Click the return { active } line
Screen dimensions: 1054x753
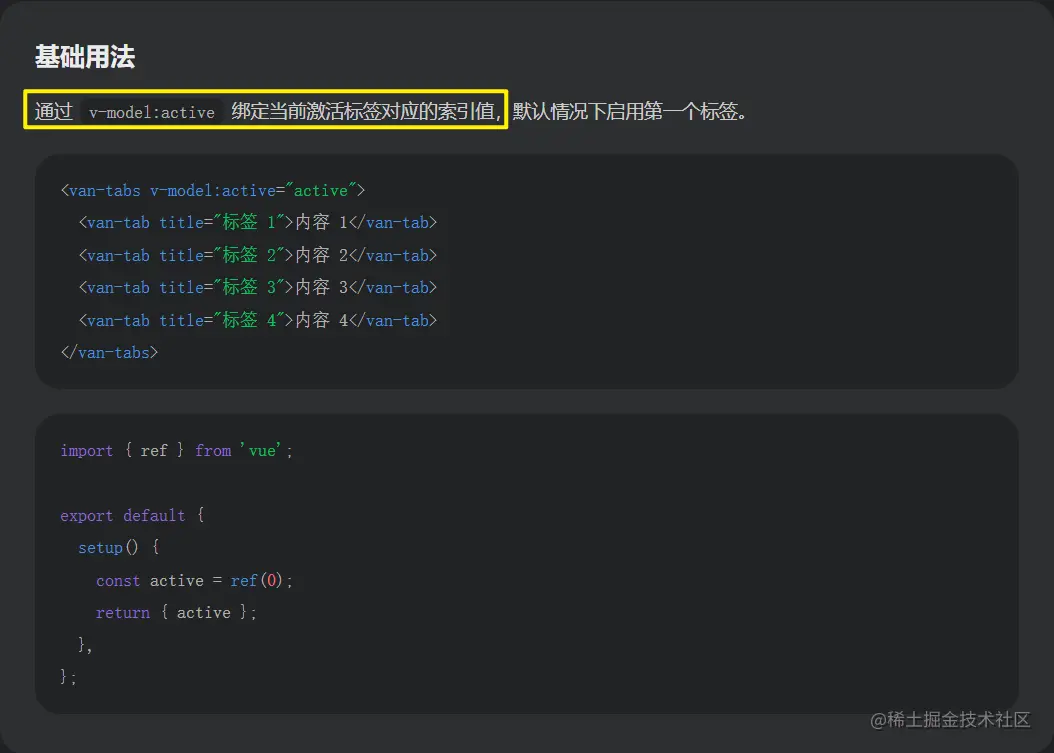[x=176, y=612]
